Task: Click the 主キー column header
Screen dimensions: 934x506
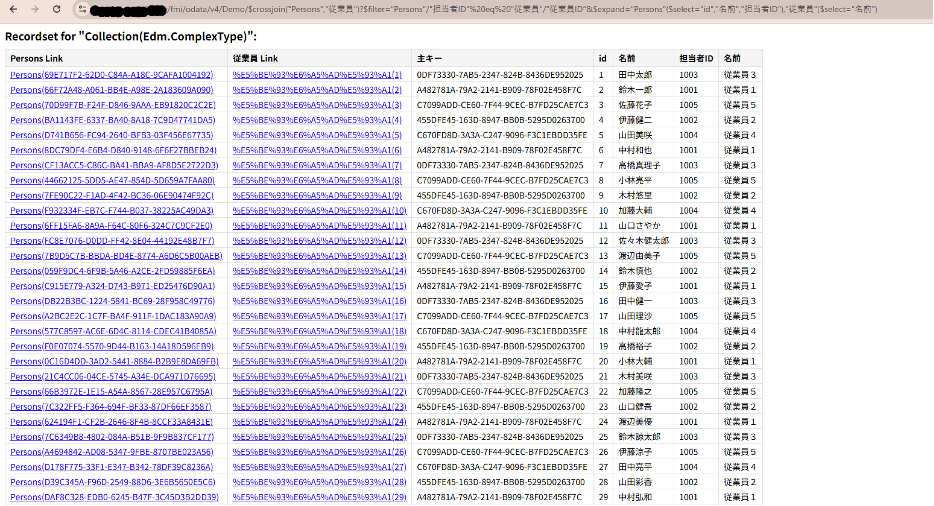Action: point(428,59)
